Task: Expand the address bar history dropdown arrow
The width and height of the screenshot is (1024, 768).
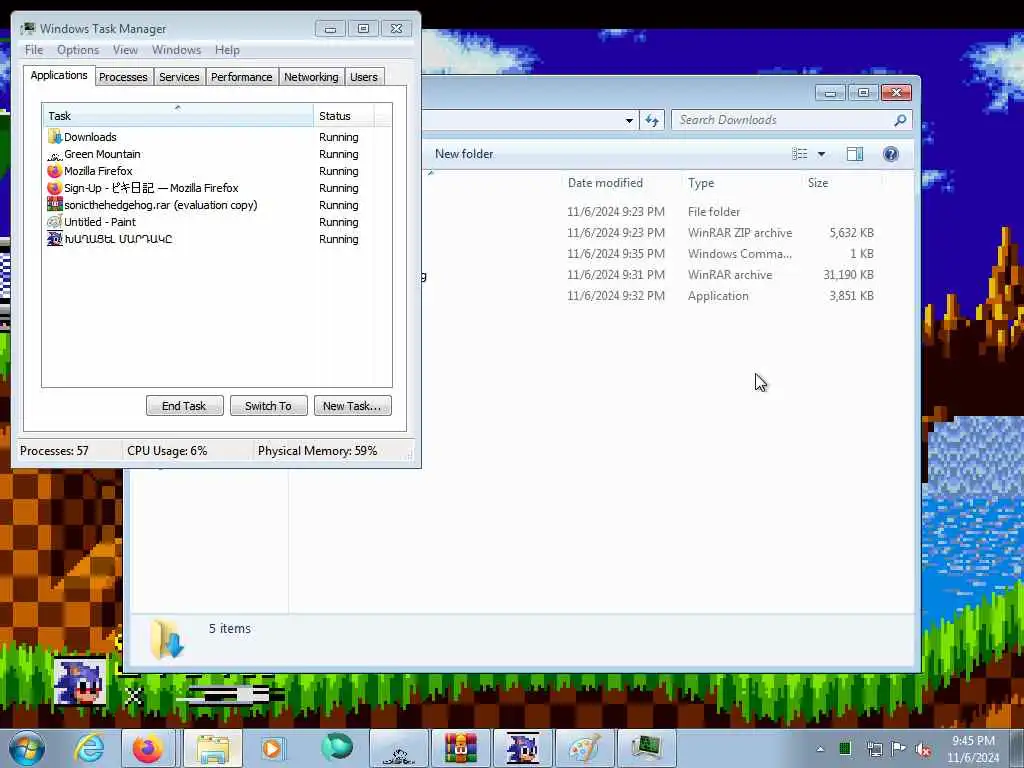Action: click(x=629, y=120)
